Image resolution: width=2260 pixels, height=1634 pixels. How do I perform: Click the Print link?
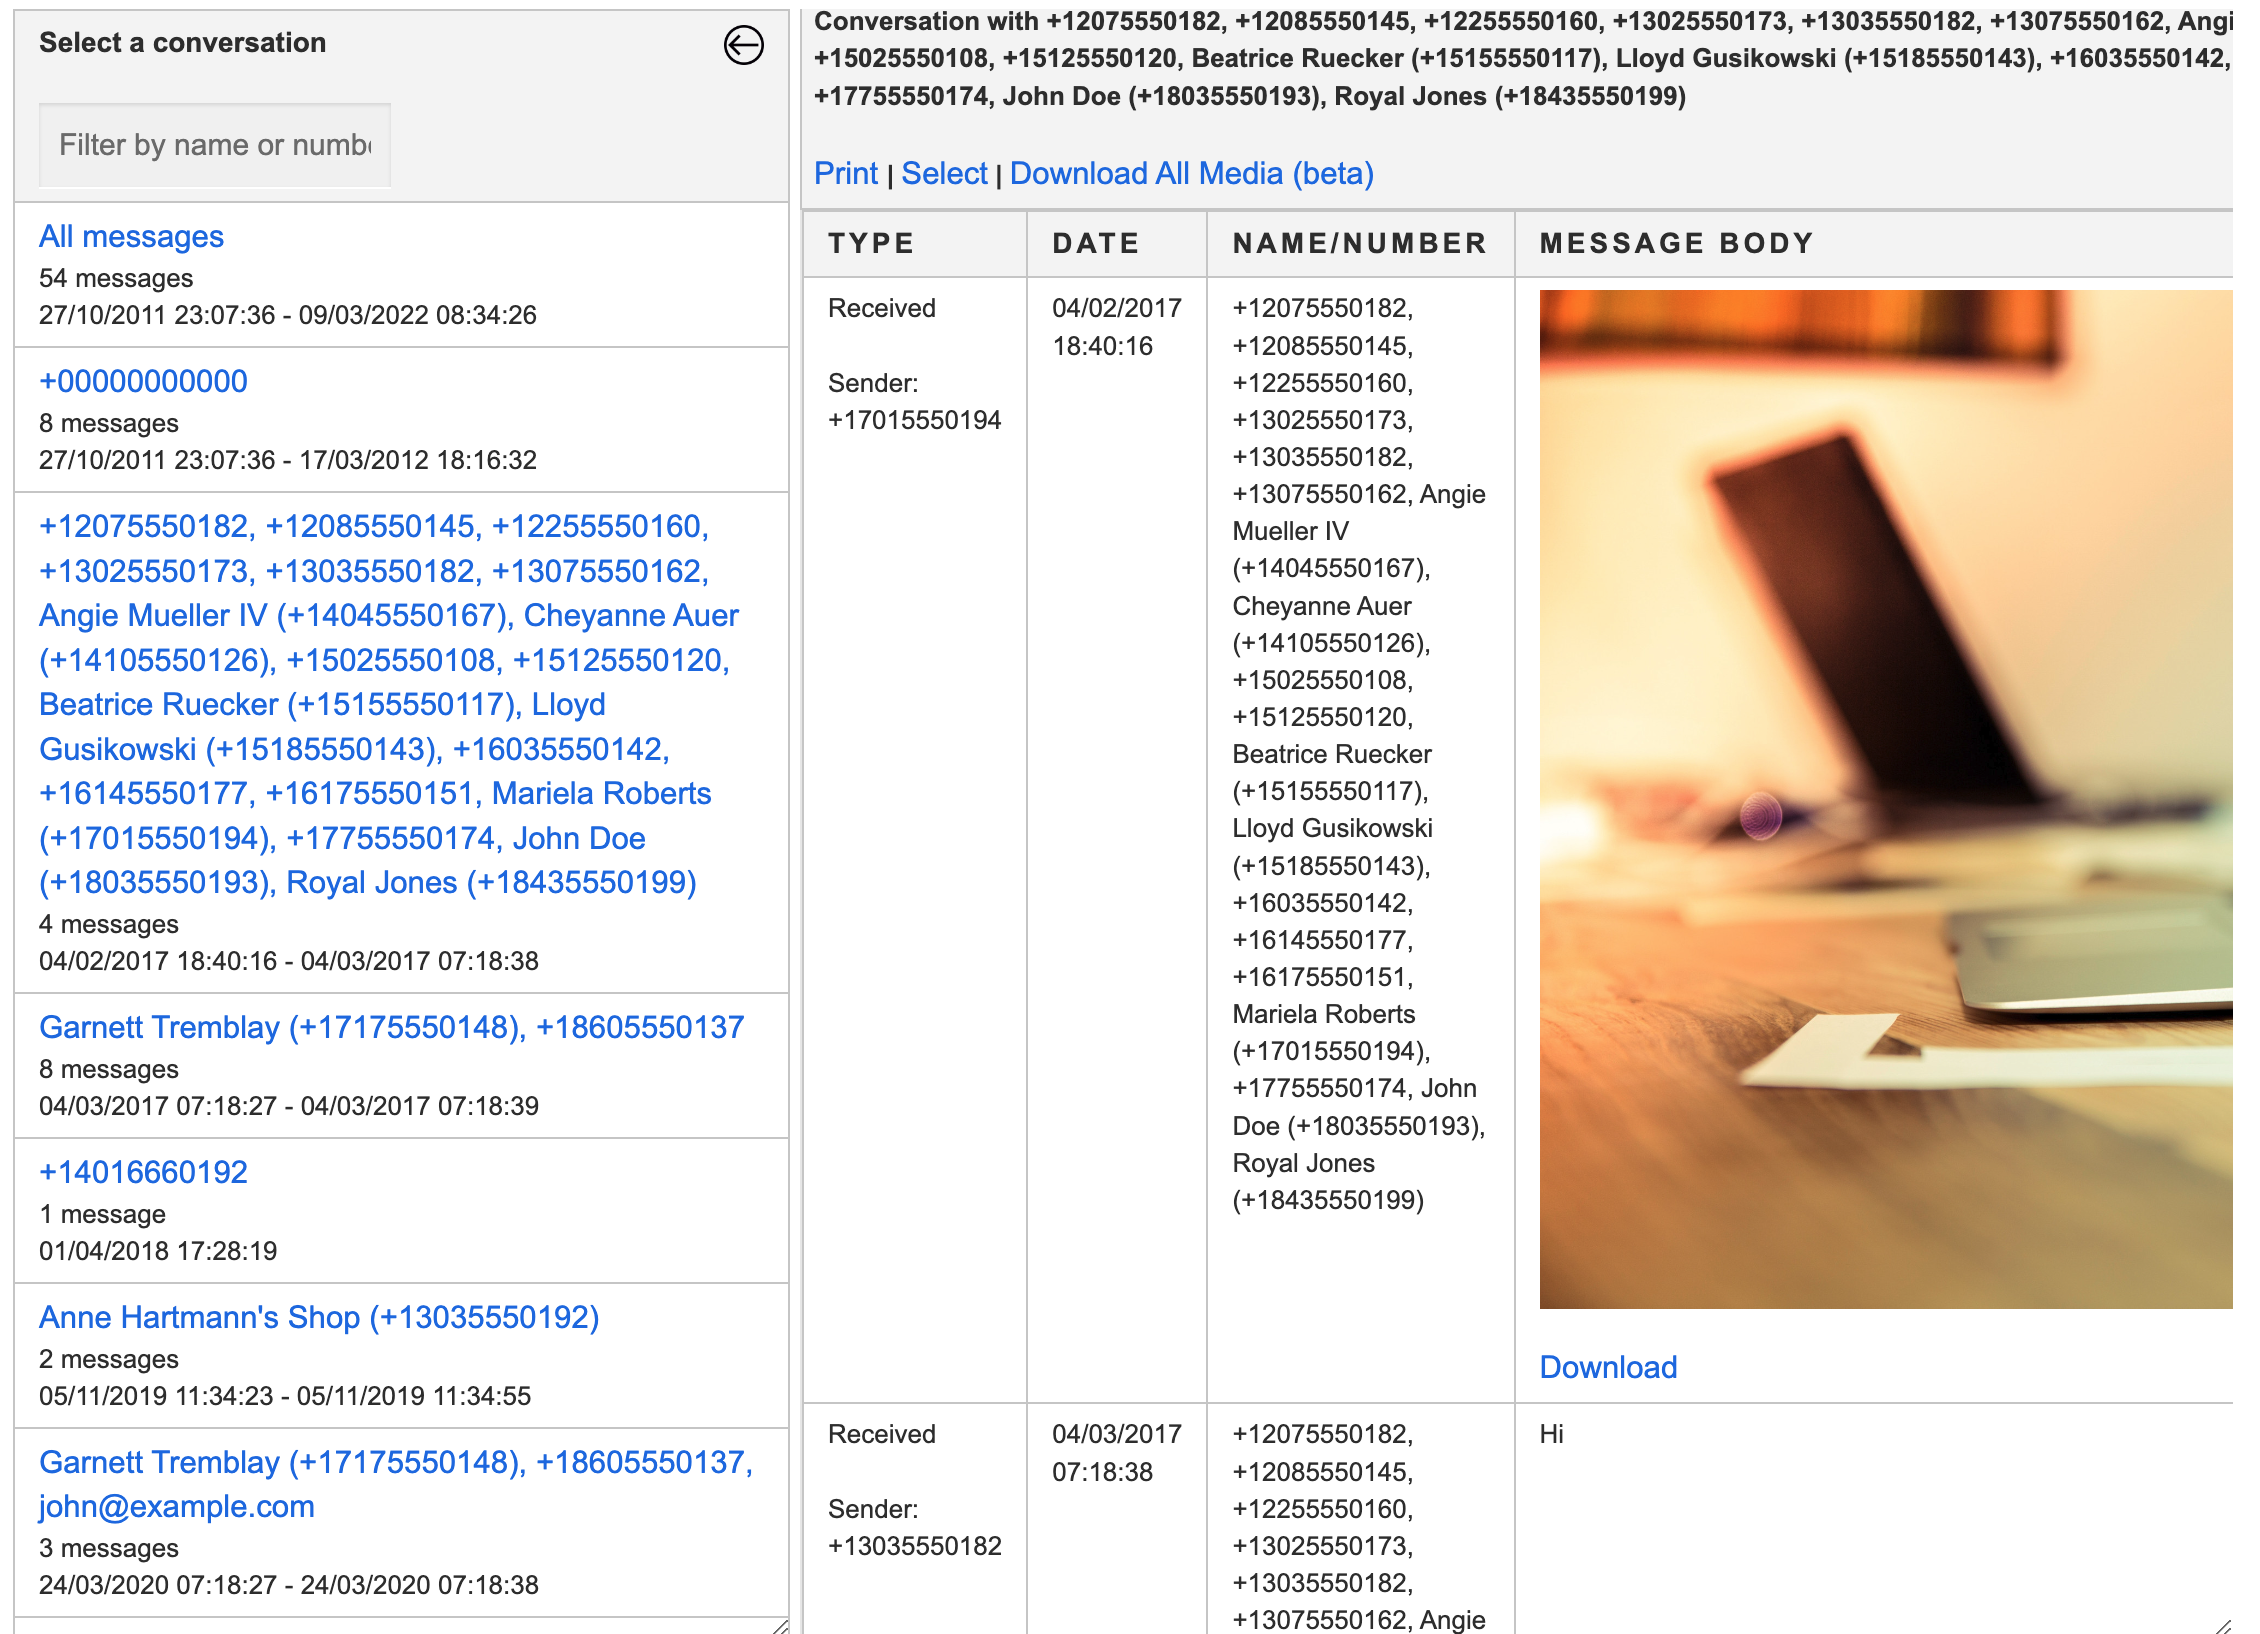coord(845,174)
